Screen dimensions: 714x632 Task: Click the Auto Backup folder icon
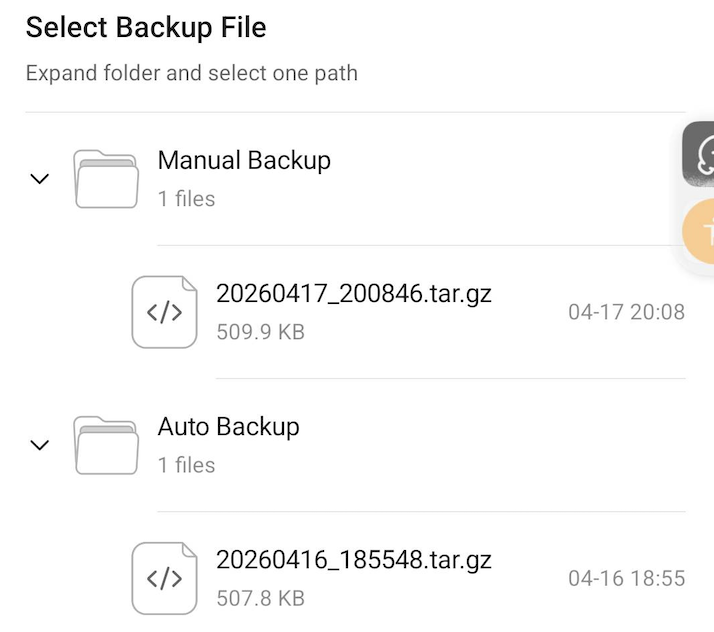tap(106, 445)
